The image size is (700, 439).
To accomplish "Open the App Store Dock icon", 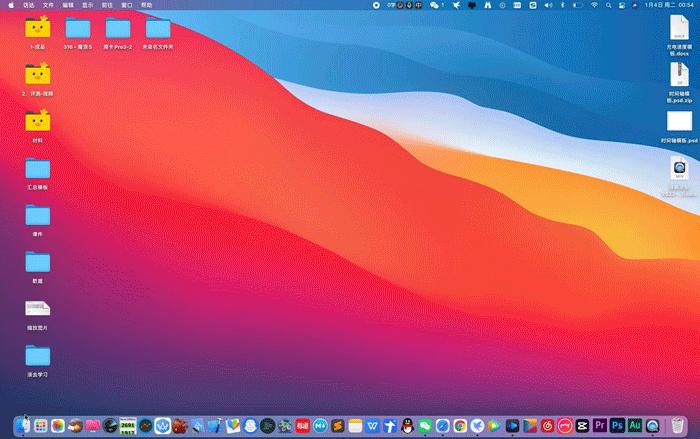I will [198, 426].
